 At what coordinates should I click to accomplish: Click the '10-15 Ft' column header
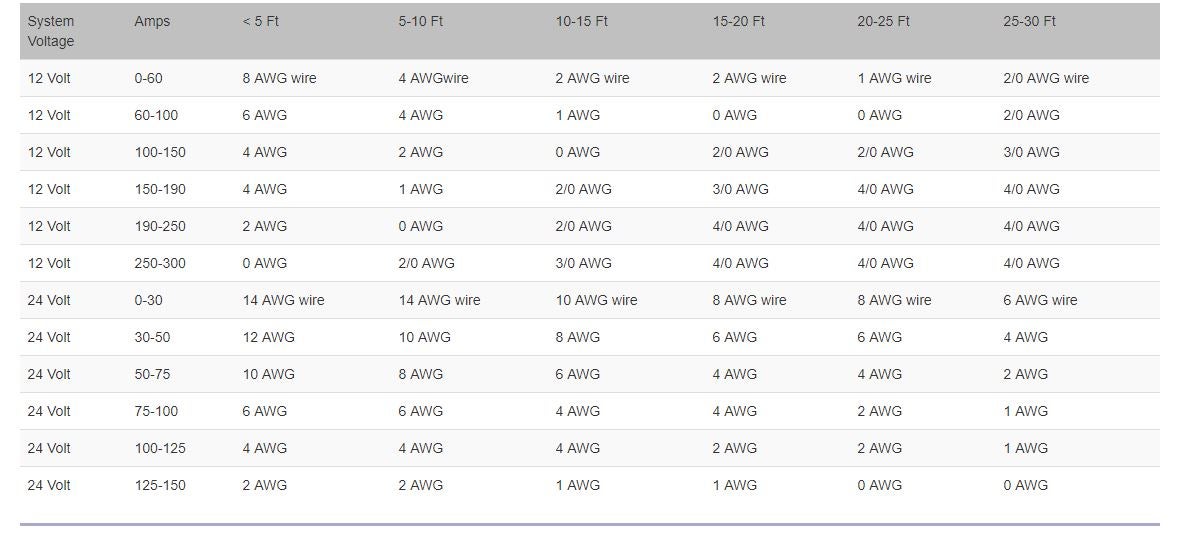pos(581,21)
